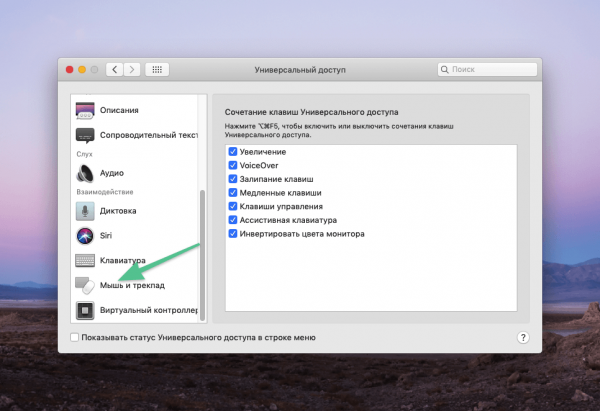The height and width of the screenshot is (411, 600).
Task: Go forward with the right chevron
Action: coord(132,69)
